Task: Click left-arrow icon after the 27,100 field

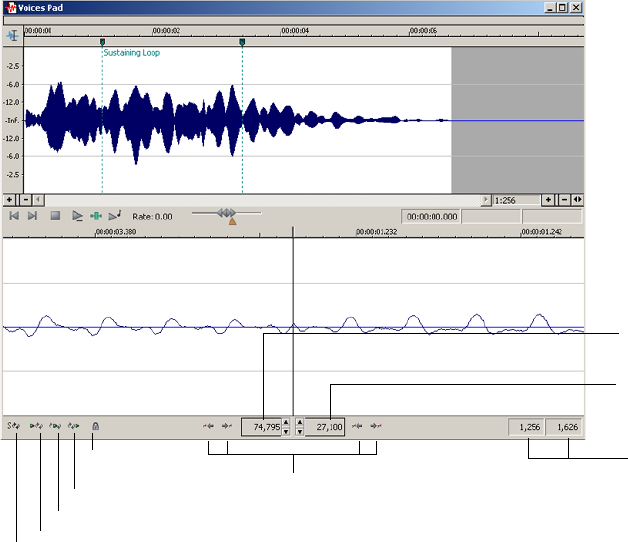Action: coord(357,426)
